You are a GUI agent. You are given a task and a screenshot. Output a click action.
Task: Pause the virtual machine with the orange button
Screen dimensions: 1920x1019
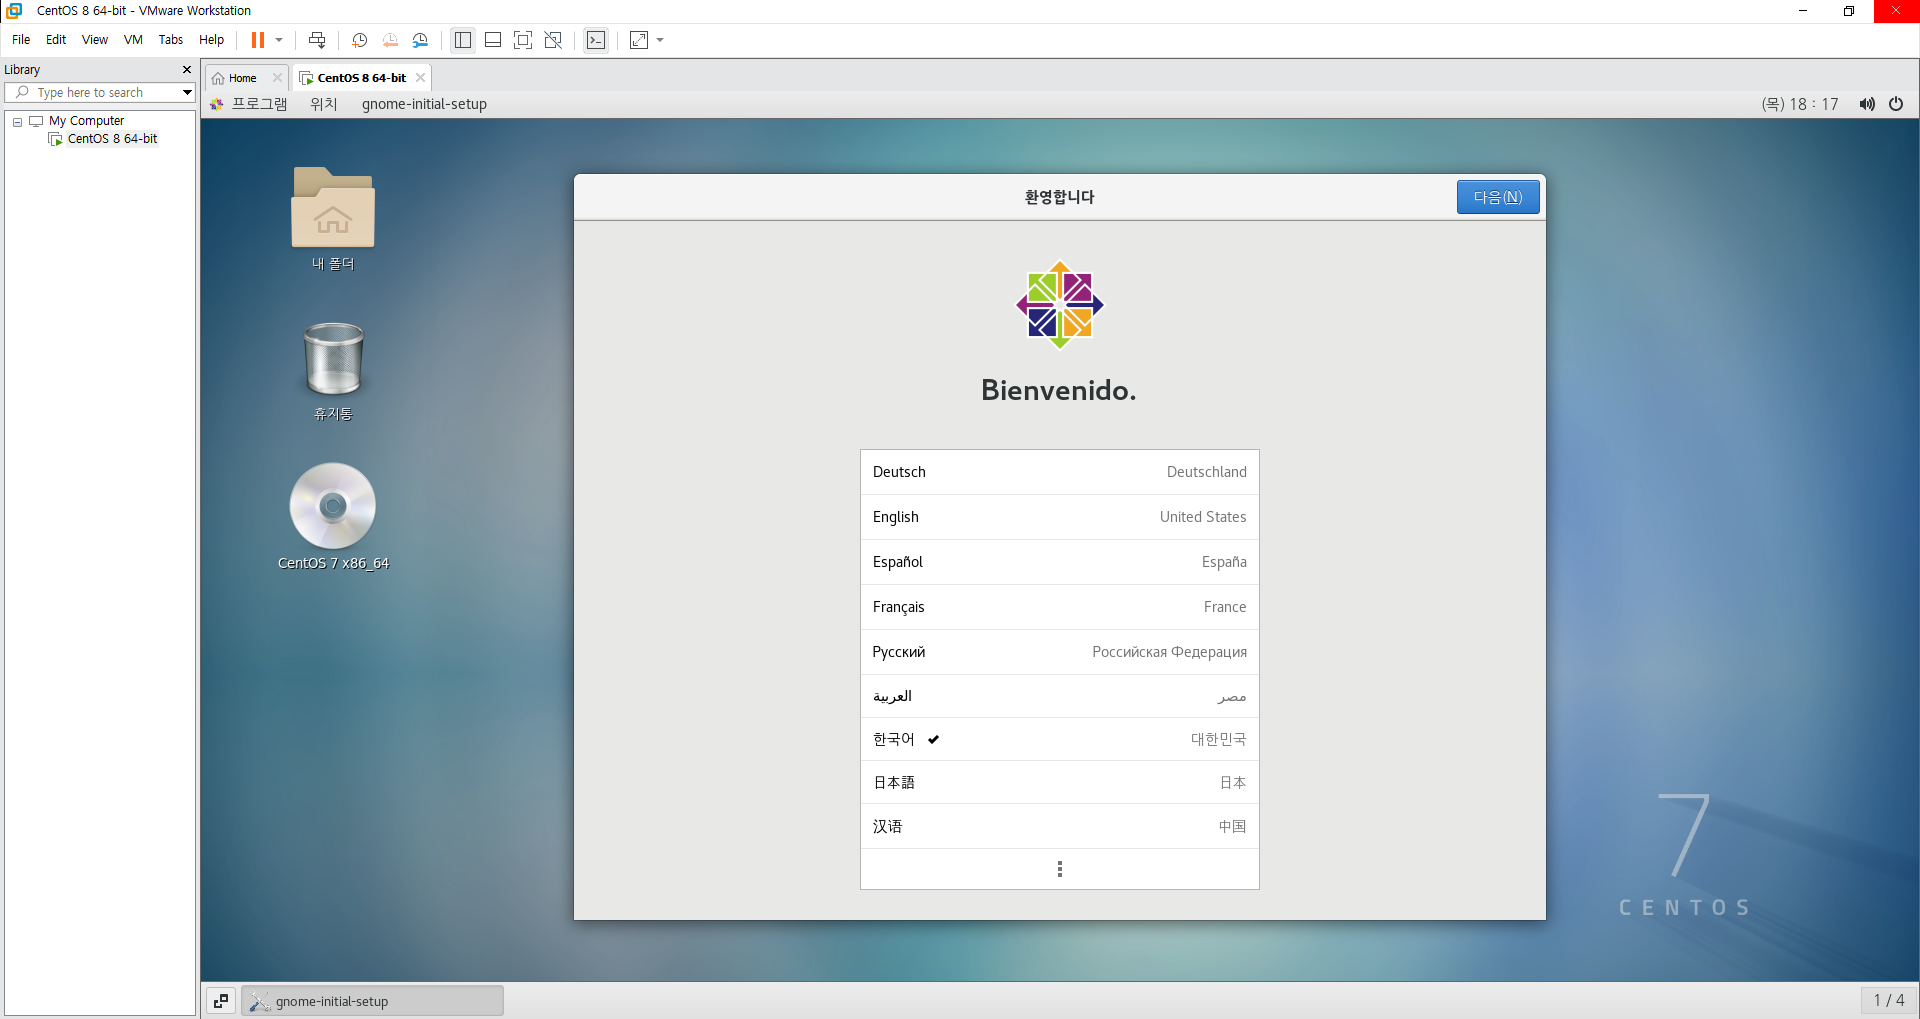pos(257,40)
